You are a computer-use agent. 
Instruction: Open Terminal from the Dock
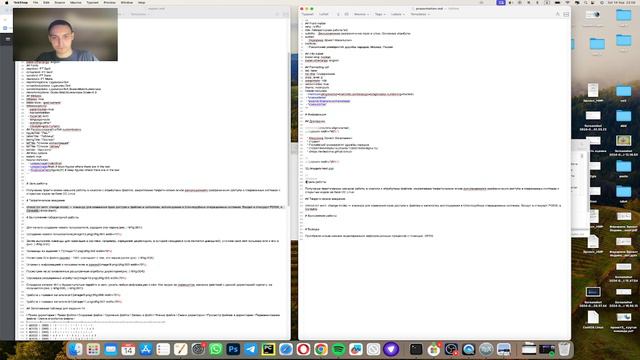tap(416, 349)
